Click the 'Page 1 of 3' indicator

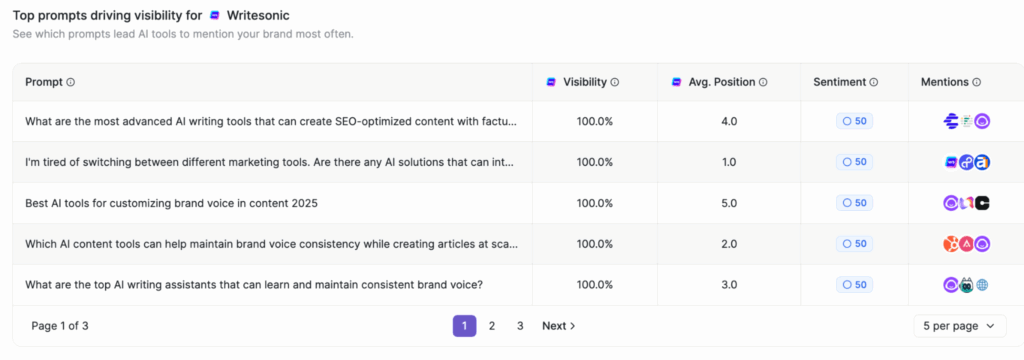[59, 326]
